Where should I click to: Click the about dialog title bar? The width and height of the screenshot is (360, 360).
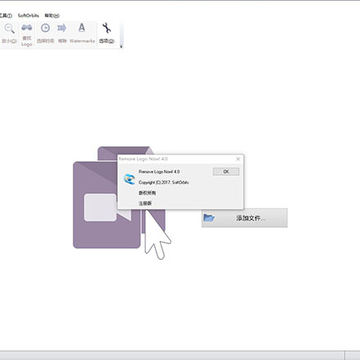pos(180,159)
